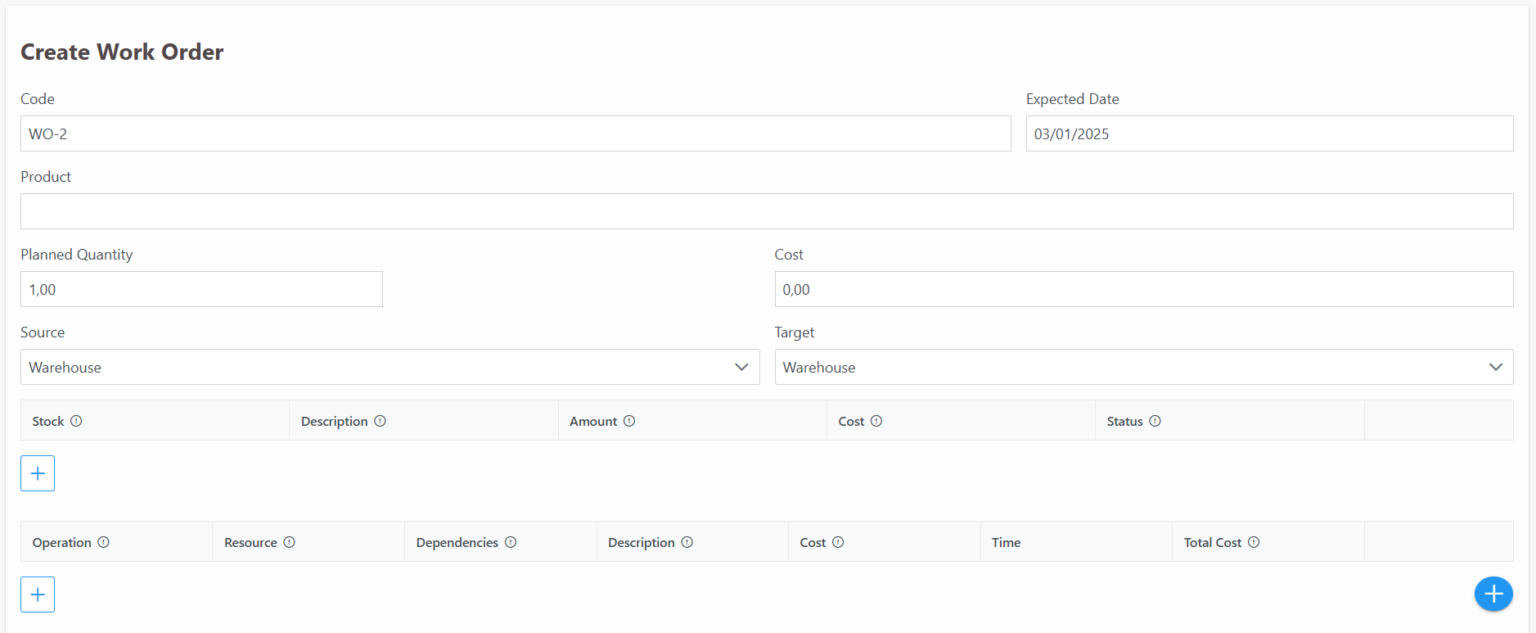
Task: Click the empty Product input field
Action: [x=766, y=211]
